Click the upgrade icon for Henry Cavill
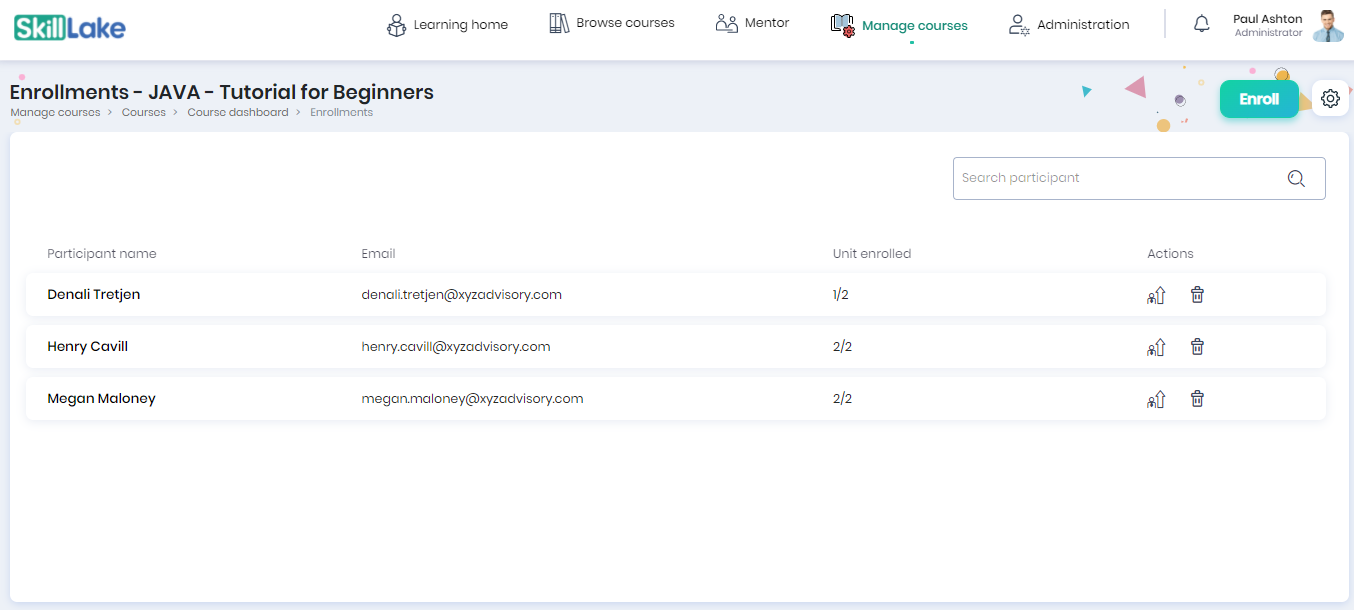Viewport: 1354px width, 610px height. (x=1157, y=347)
